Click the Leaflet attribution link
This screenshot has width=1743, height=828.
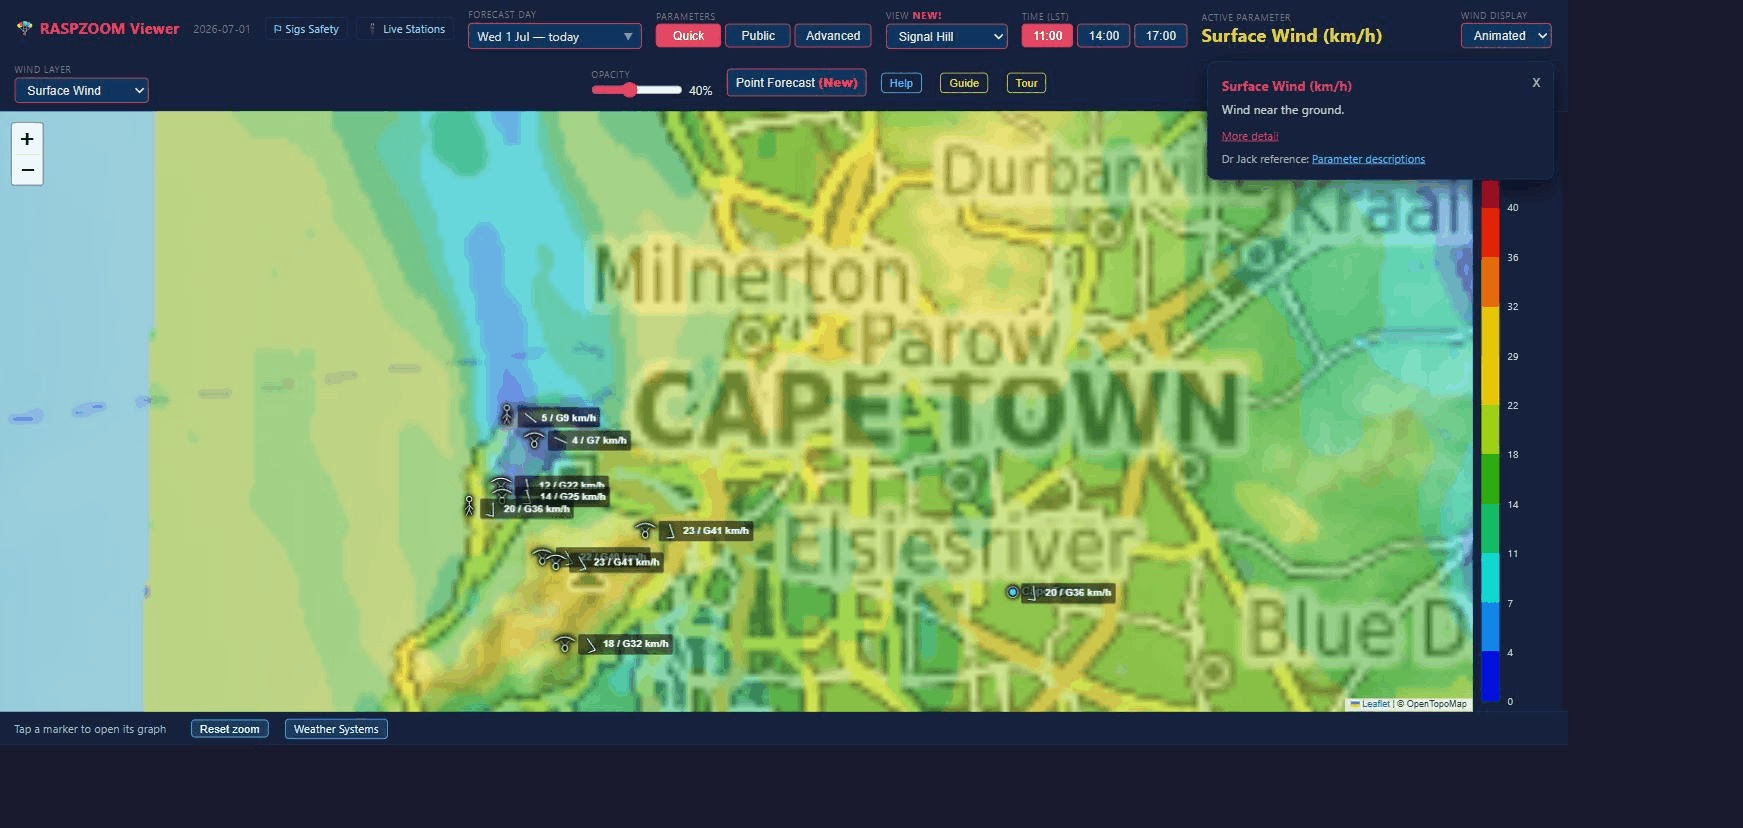[1370, 704]
